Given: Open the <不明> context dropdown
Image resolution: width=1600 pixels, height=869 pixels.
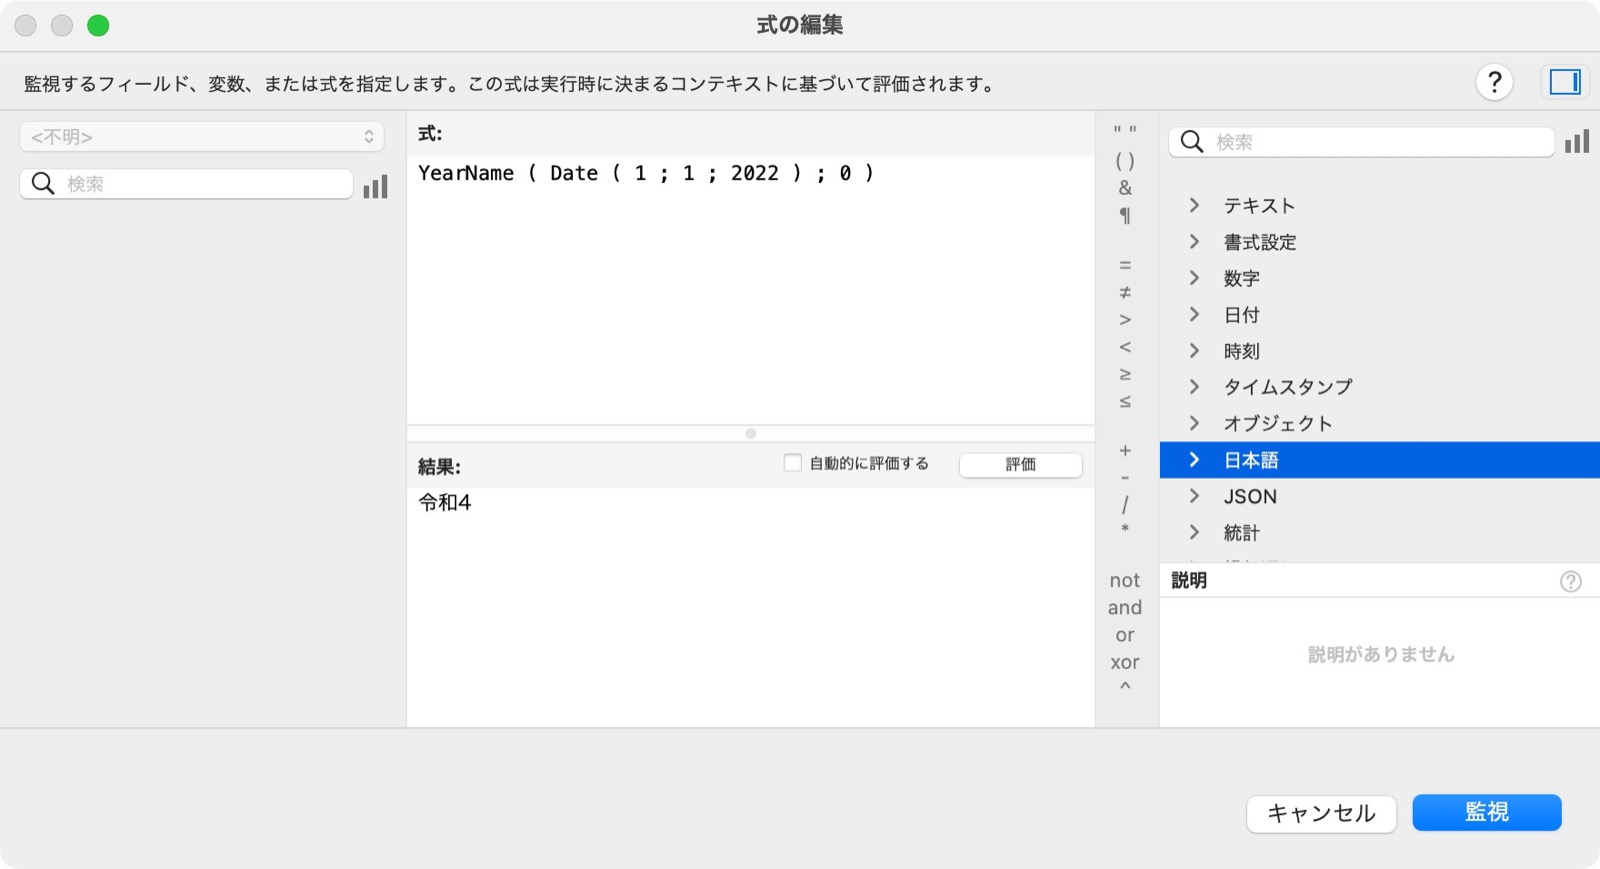Looking at the screenshot, I should click(x=202, y=137).
